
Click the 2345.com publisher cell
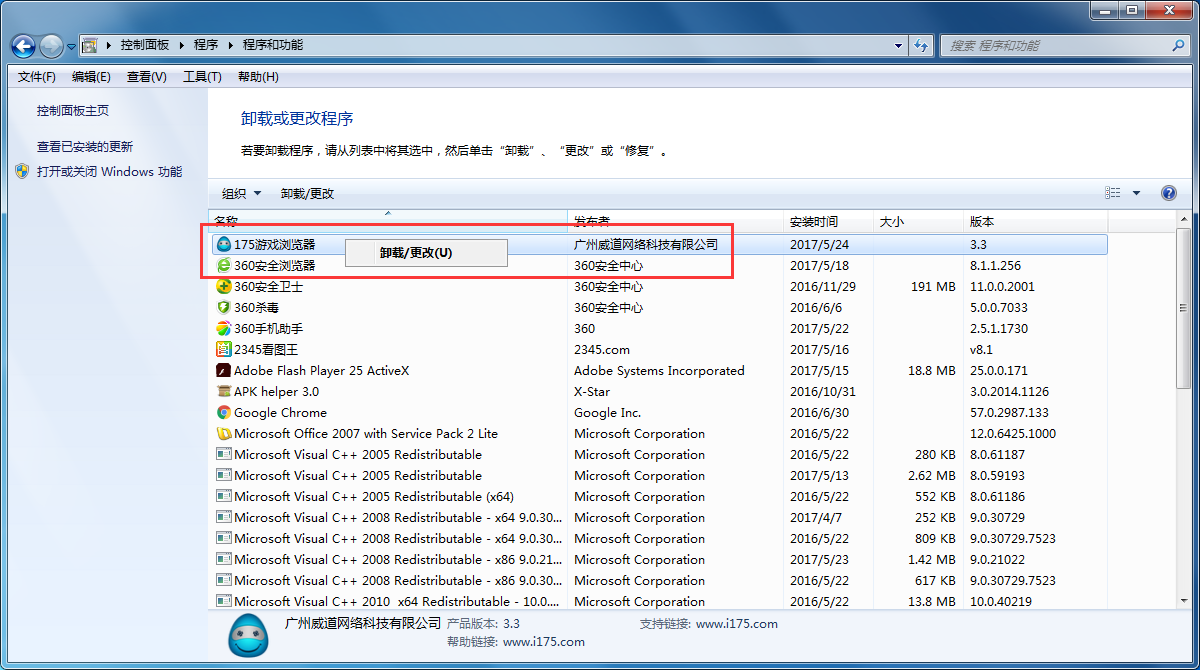(x=602, y=349)
